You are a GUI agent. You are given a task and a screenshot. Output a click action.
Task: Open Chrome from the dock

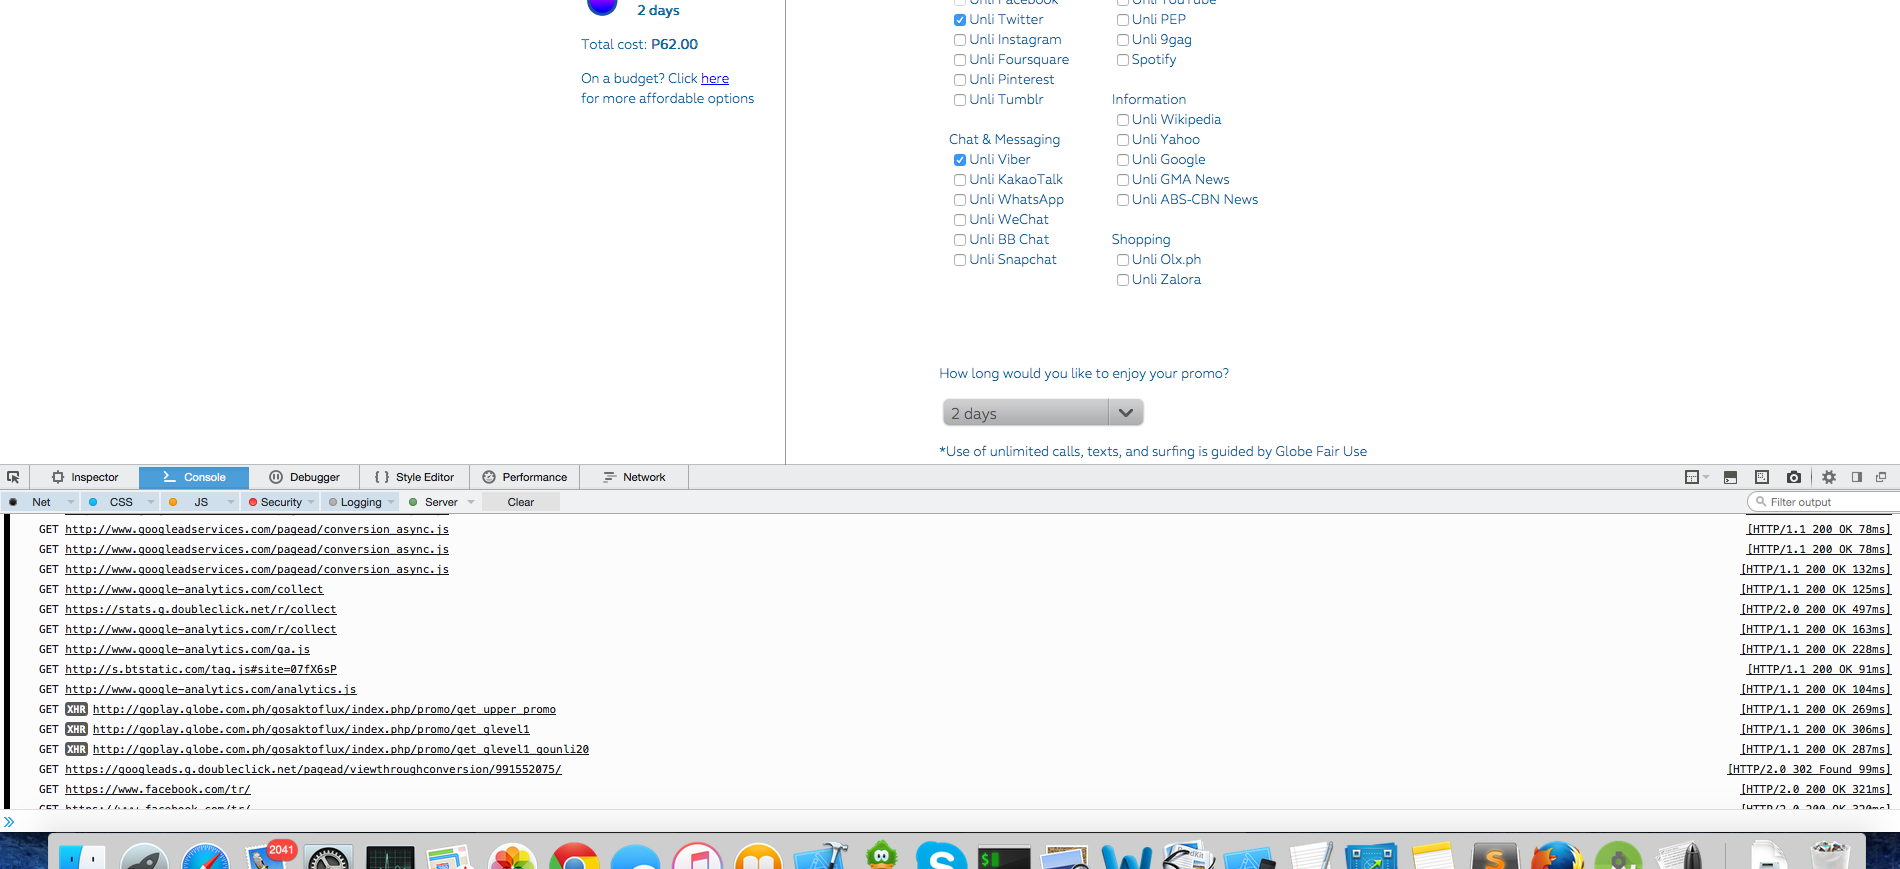coord(574,857)
